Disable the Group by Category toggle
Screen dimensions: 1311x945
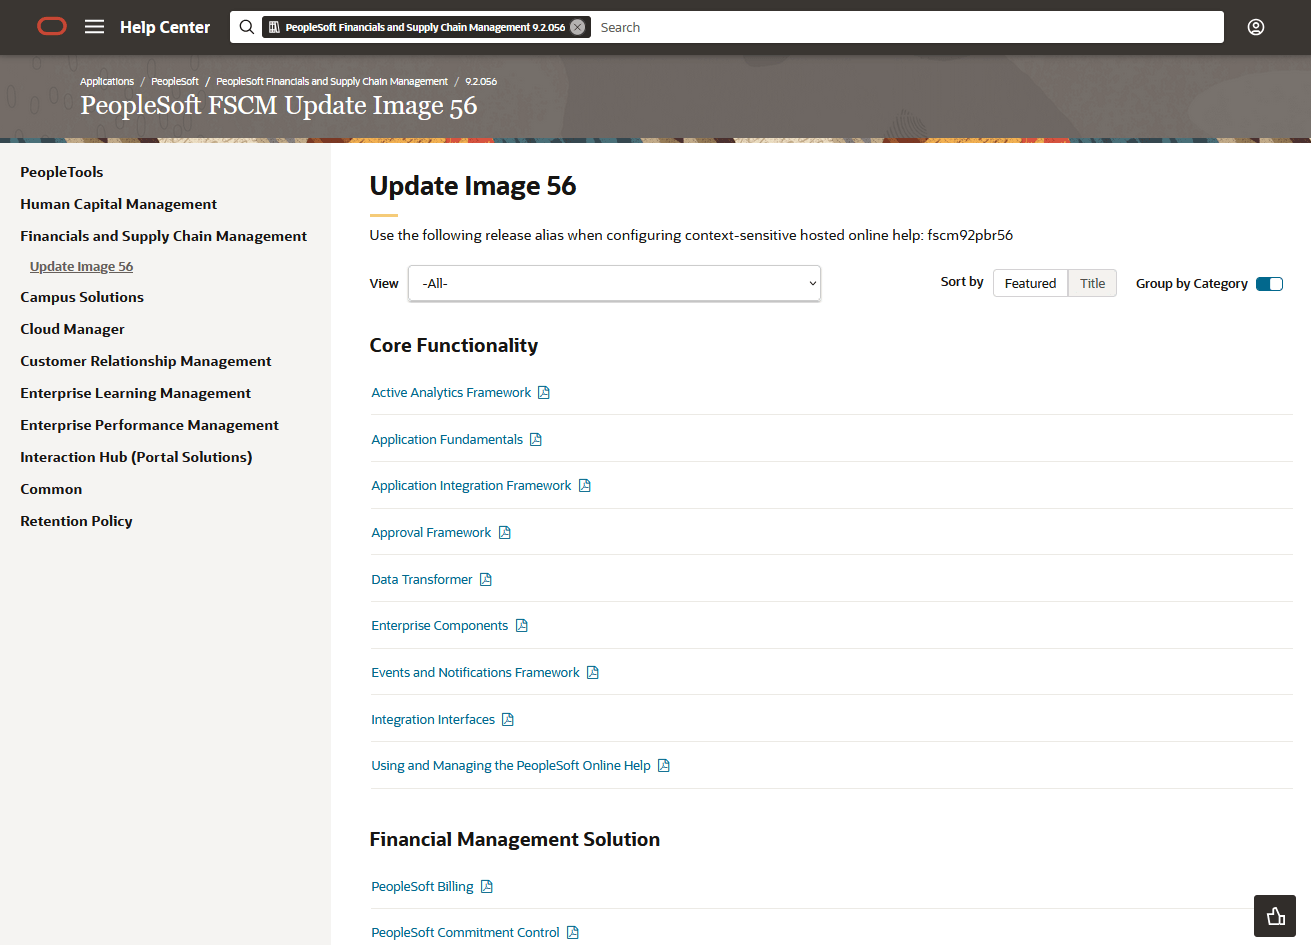(1269, 283)
